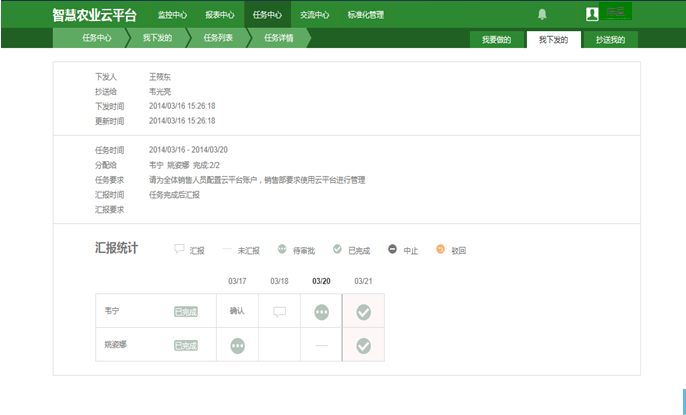
Task: Click 确认 in 韦宁's 03/17 cell
Action: [237, 311]
